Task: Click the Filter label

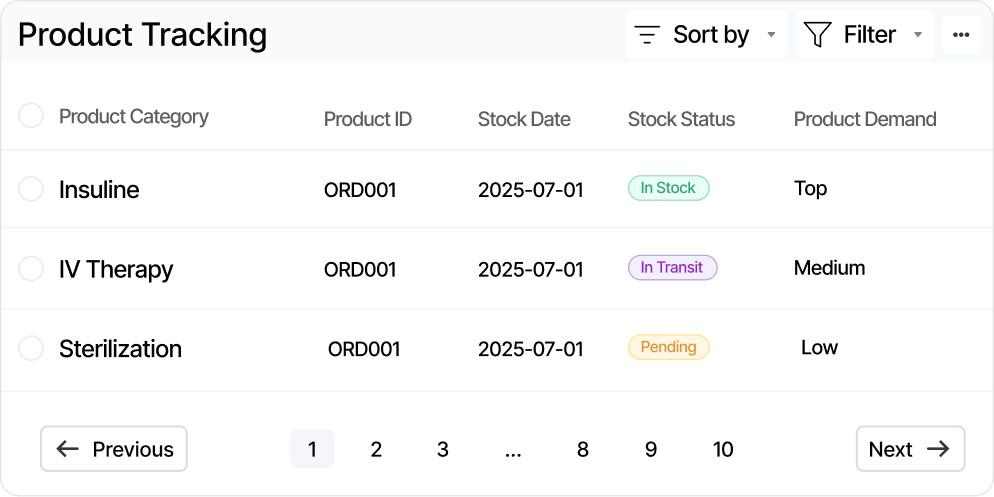Action: pyautogui.click(x=870, y=34)
